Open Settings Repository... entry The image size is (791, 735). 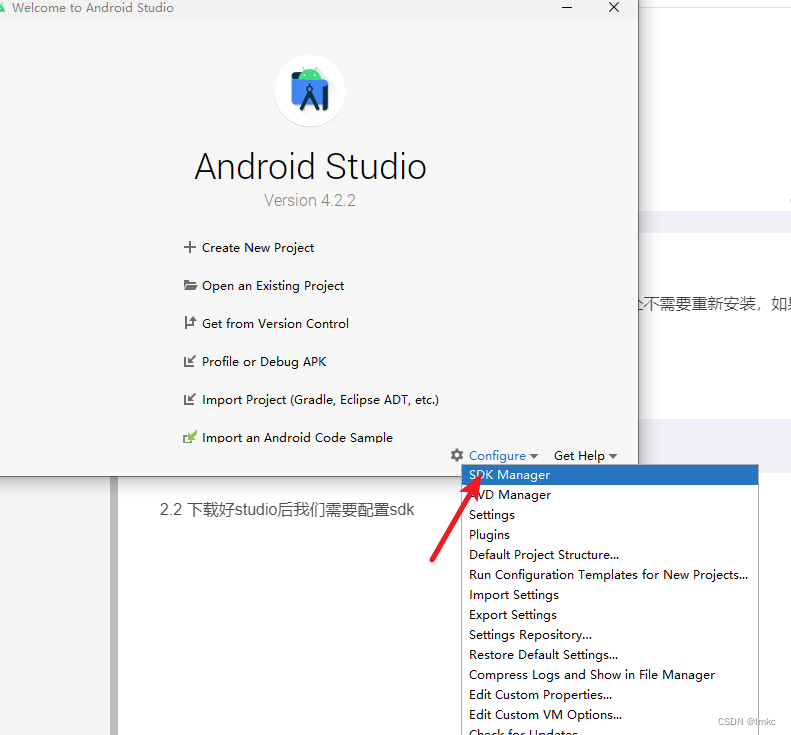pos(610,635)
